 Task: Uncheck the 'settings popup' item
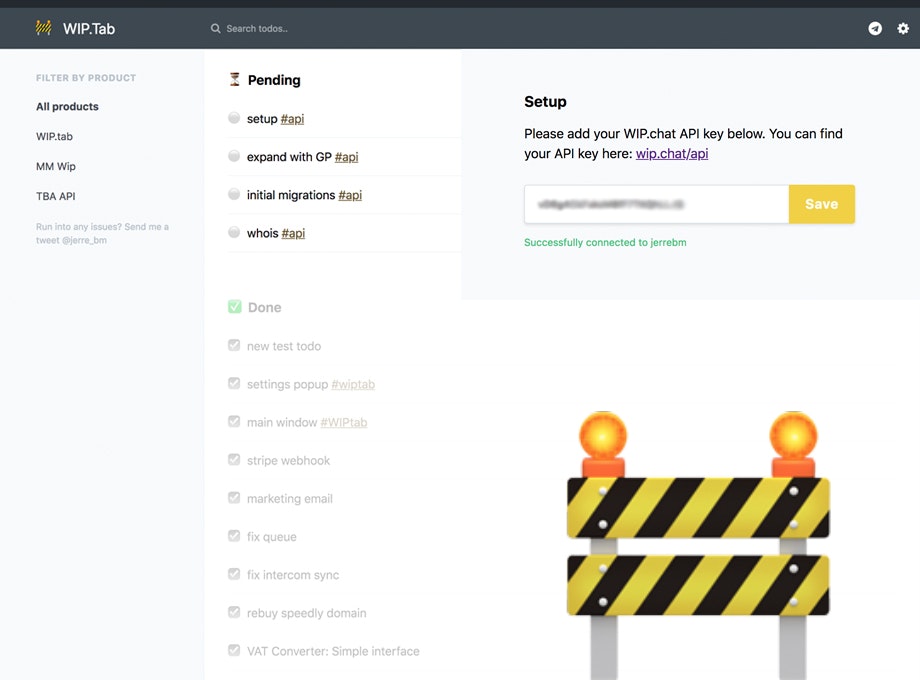(234, 383)
